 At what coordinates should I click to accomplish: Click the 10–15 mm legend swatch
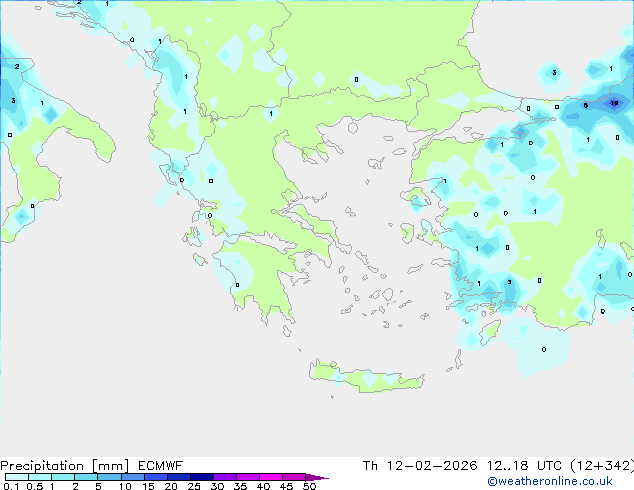point(133,477)
